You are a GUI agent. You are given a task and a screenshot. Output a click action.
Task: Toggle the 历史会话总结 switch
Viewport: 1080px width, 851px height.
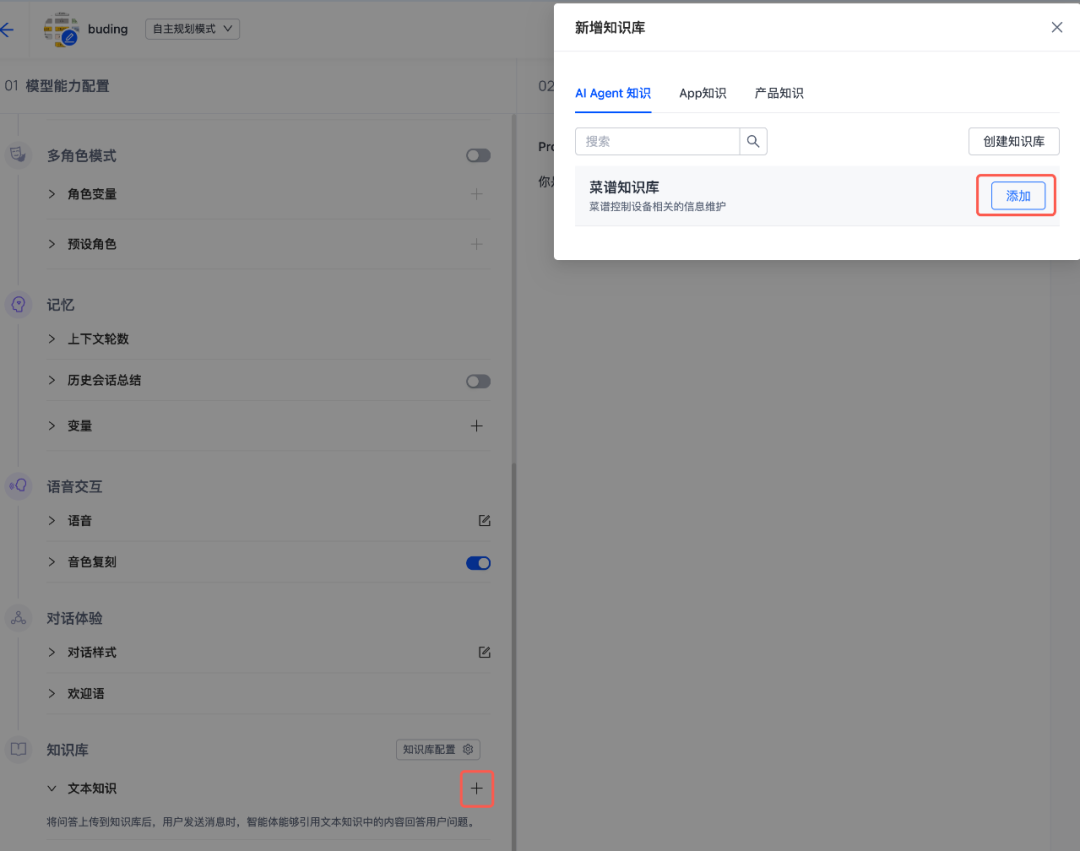(x=478, y=381)
